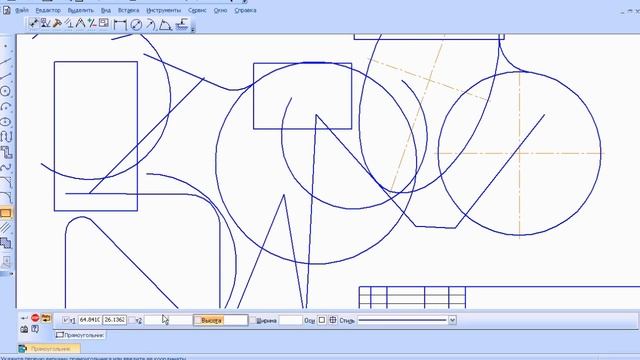Select the Circle tool in left toolbar
This screenshot has width=640, height=360.
point(6,91)
